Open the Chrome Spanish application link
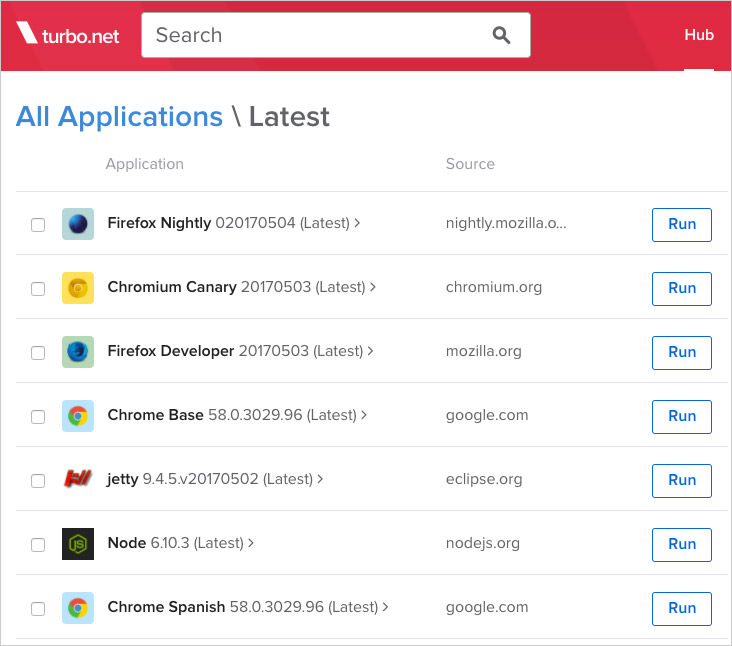Viewport: 732px width, 646px height. (166, 607)
